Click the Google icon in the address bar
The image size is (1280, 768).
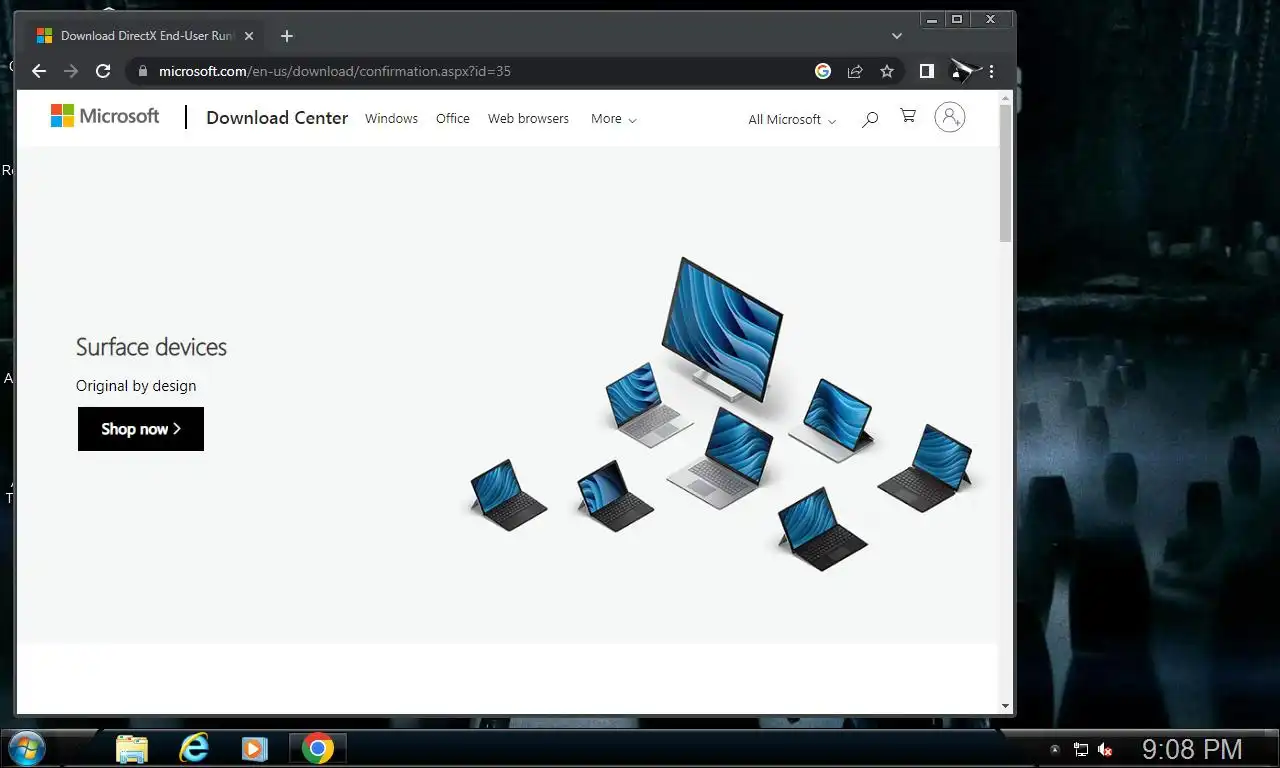823,71
